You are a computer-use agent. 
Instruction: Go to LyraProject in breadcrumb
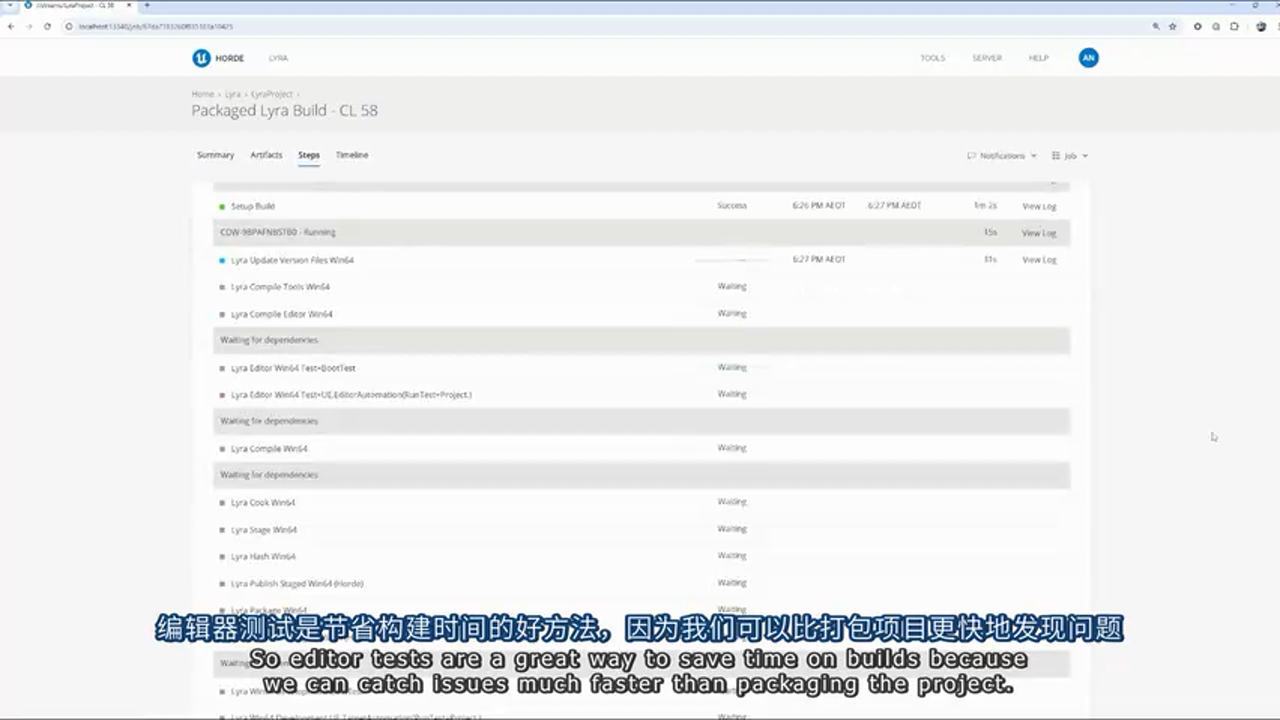[x=271, y=94]
